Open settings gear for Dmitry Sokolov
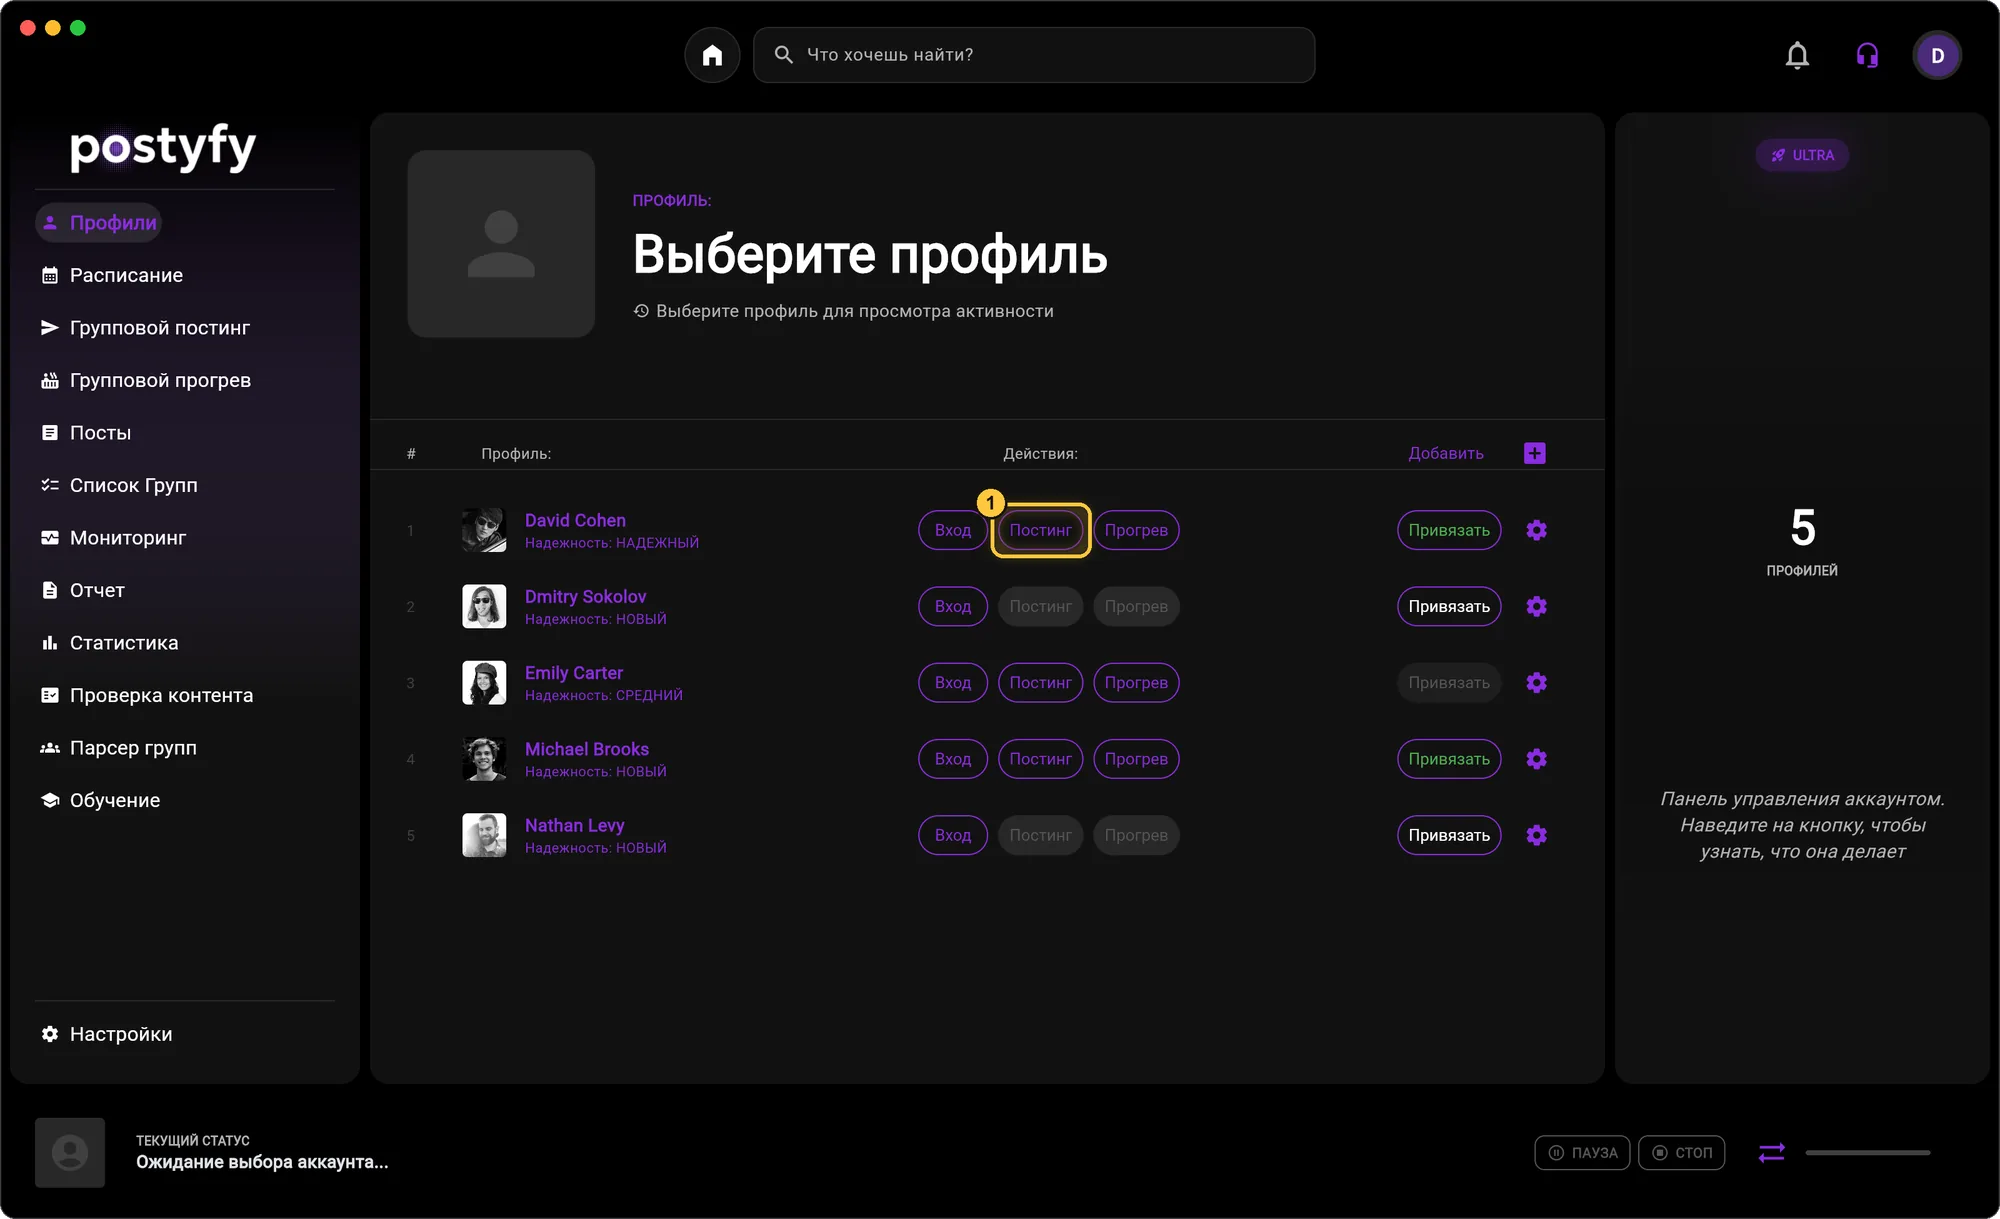2000x1219 pixels. click(x=1536, y=606)
